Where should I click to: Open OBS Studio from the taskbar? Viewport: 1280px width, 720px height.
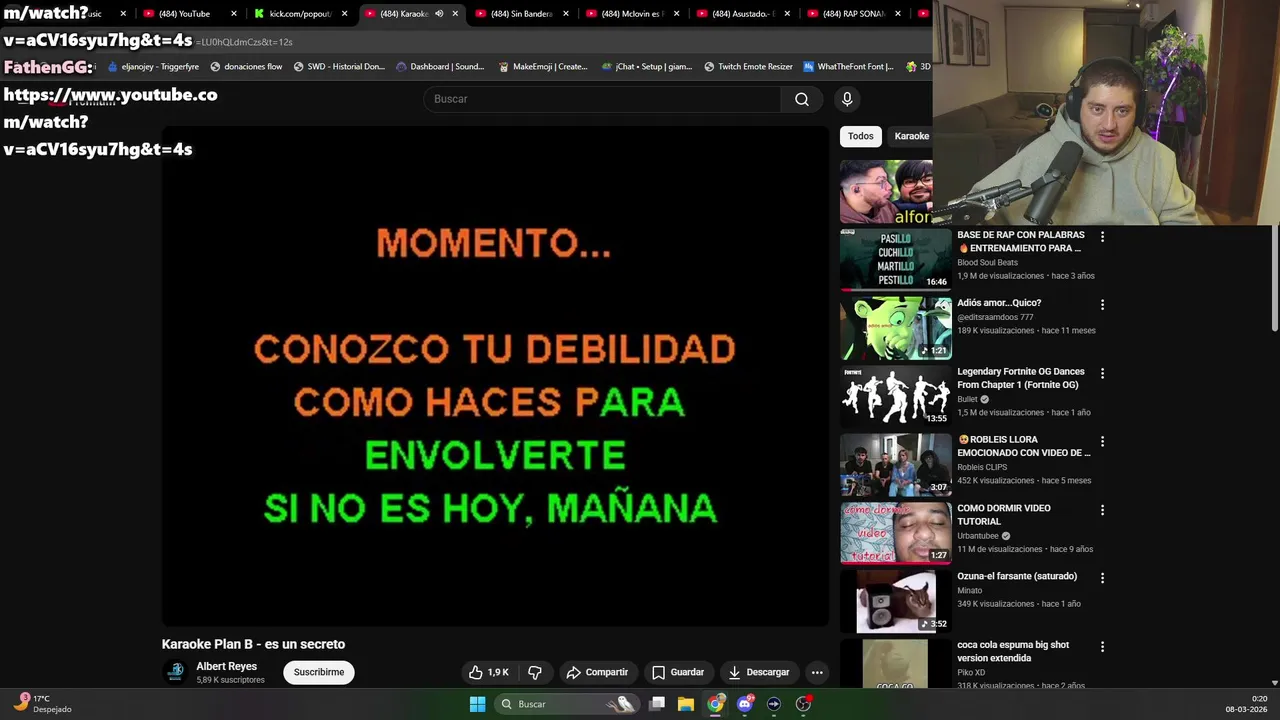click(803, 704)
